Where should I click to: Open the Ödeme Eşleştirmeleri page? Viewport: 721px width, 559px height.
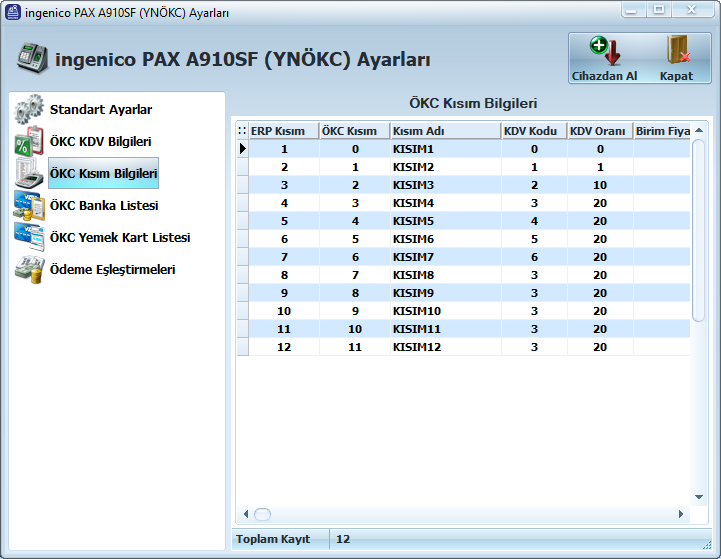[x=112, y=269]
